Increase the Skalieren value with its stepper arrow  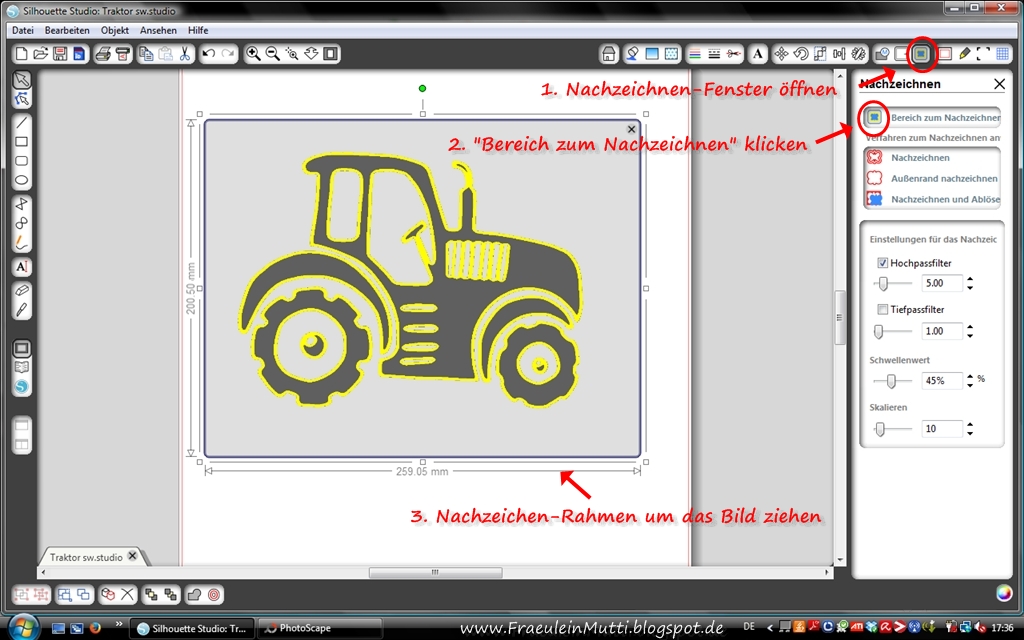coord(970,424)
